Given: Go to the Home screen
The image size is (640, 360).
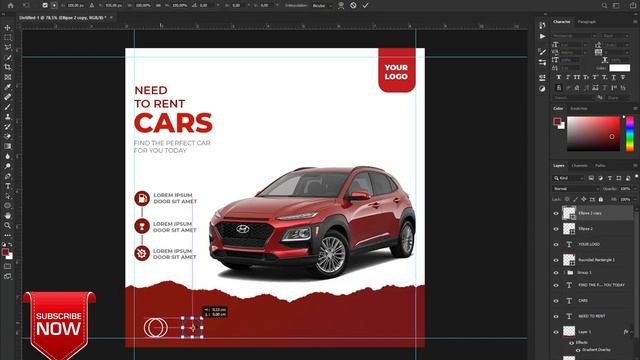Looking at the screenshot, I should click(11, 5).
